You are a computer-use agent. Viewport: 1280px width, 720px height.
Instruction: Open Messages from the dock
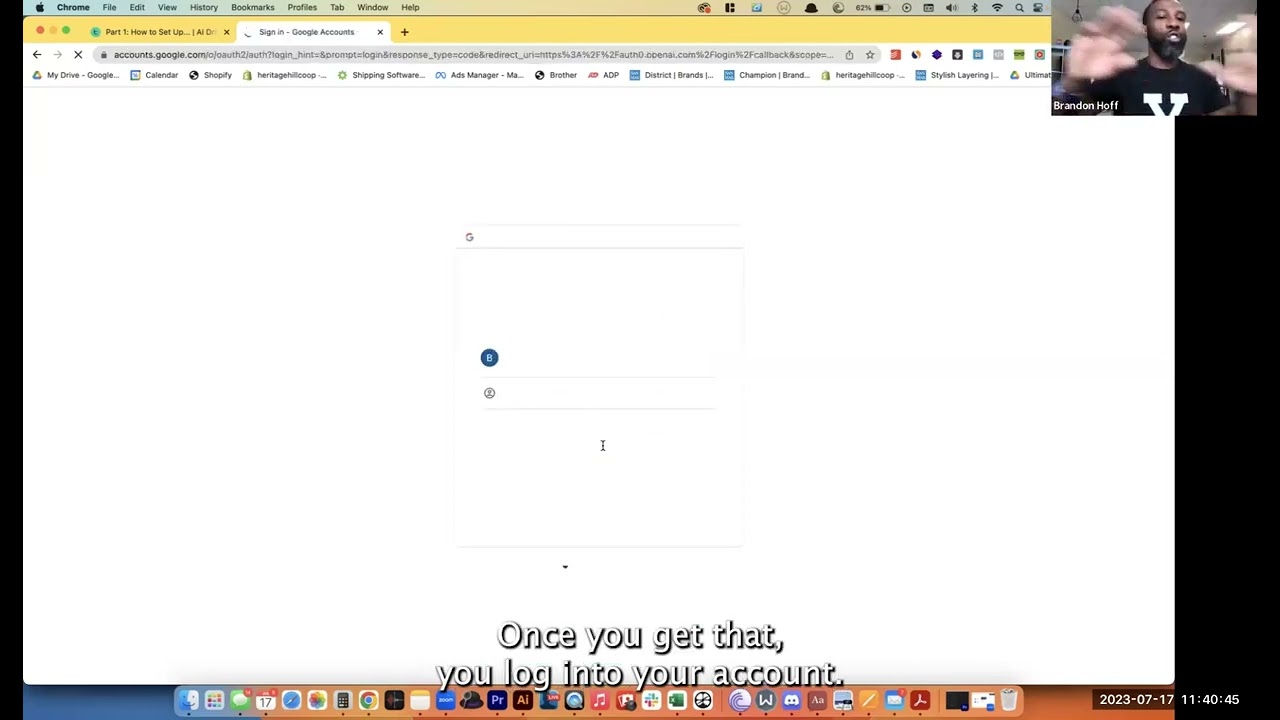[240, 700]
